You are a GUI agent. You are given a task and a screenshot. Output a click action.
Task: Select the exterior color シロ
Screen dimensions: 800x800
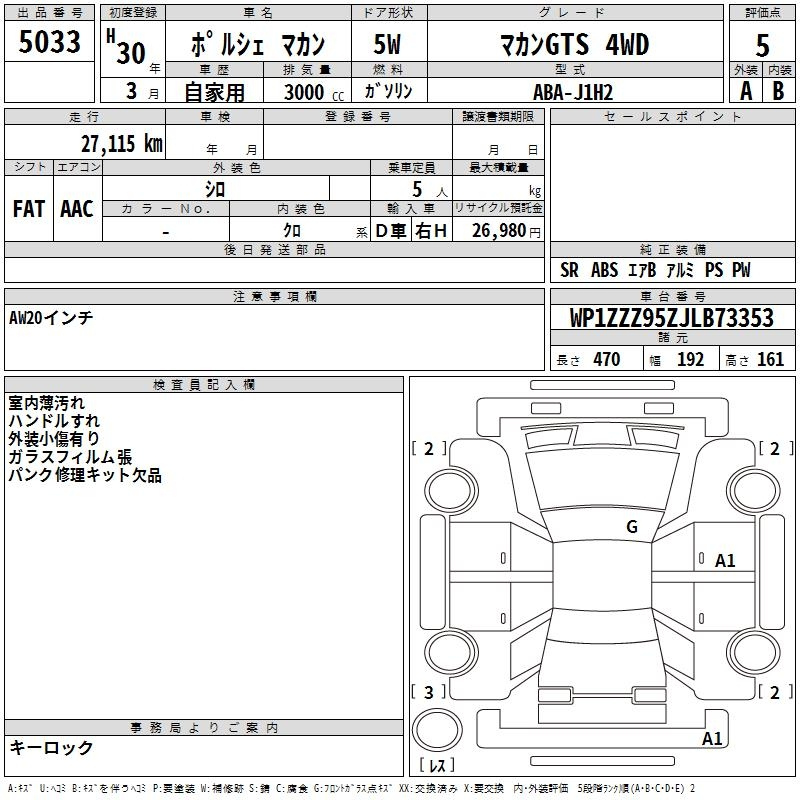point(215,189)
